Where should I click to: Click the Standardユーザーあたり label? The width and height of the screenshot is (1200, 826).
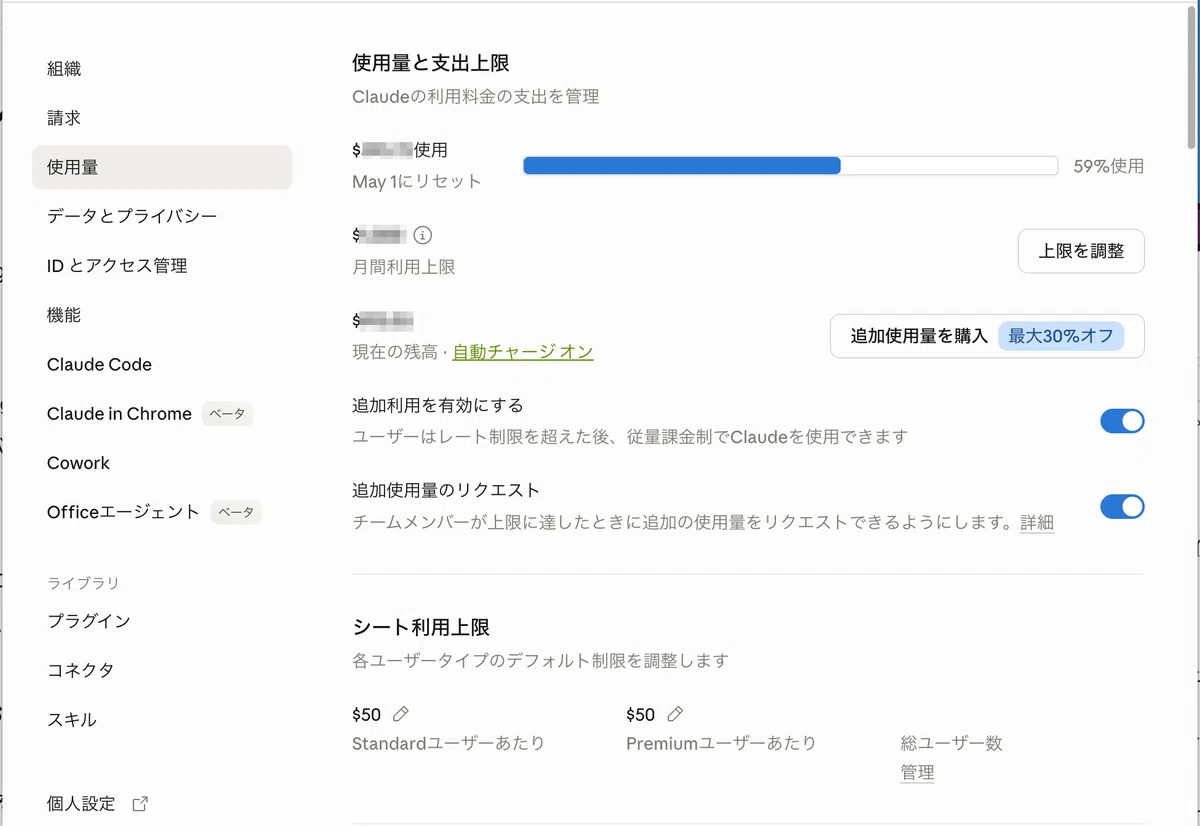coord(448,743)
